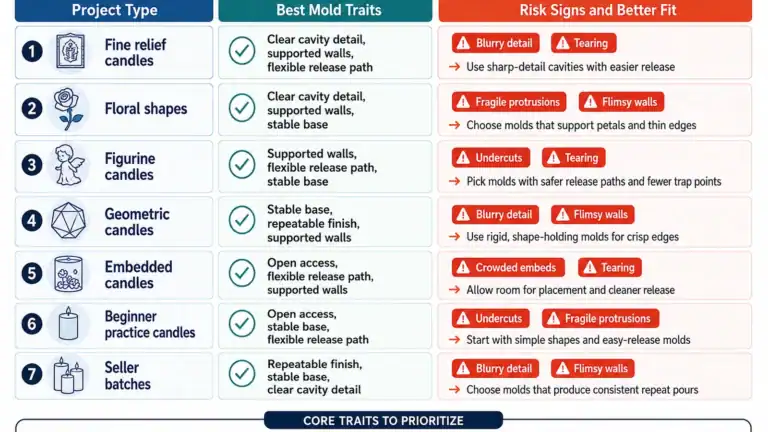Select the rose icon for Floral shapes
This screenshot has width=768, height=432.
pyautogui.click(x=68, y=109)
